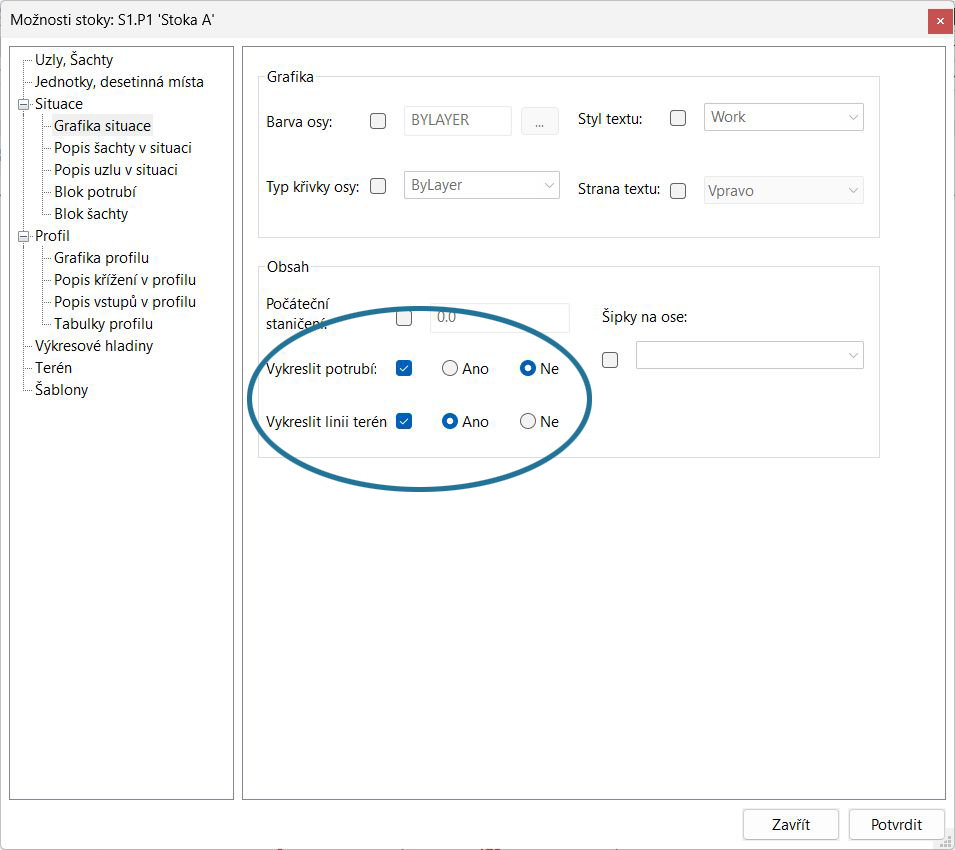Image resolution: width=955 pixels, height=850 pixels.
Task: Select Jednotky, desetinná místa in tree
Action: pos(119,82)
